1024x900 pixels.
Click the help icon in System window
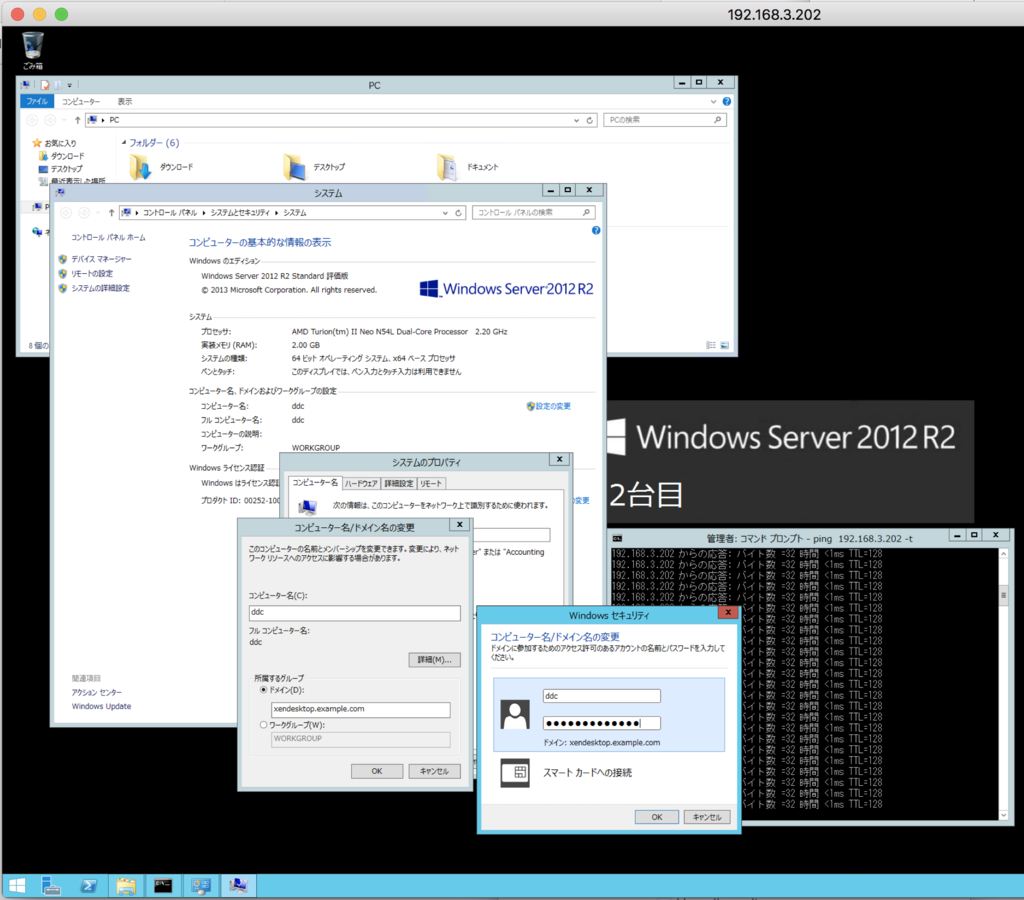tap(596, 231)
